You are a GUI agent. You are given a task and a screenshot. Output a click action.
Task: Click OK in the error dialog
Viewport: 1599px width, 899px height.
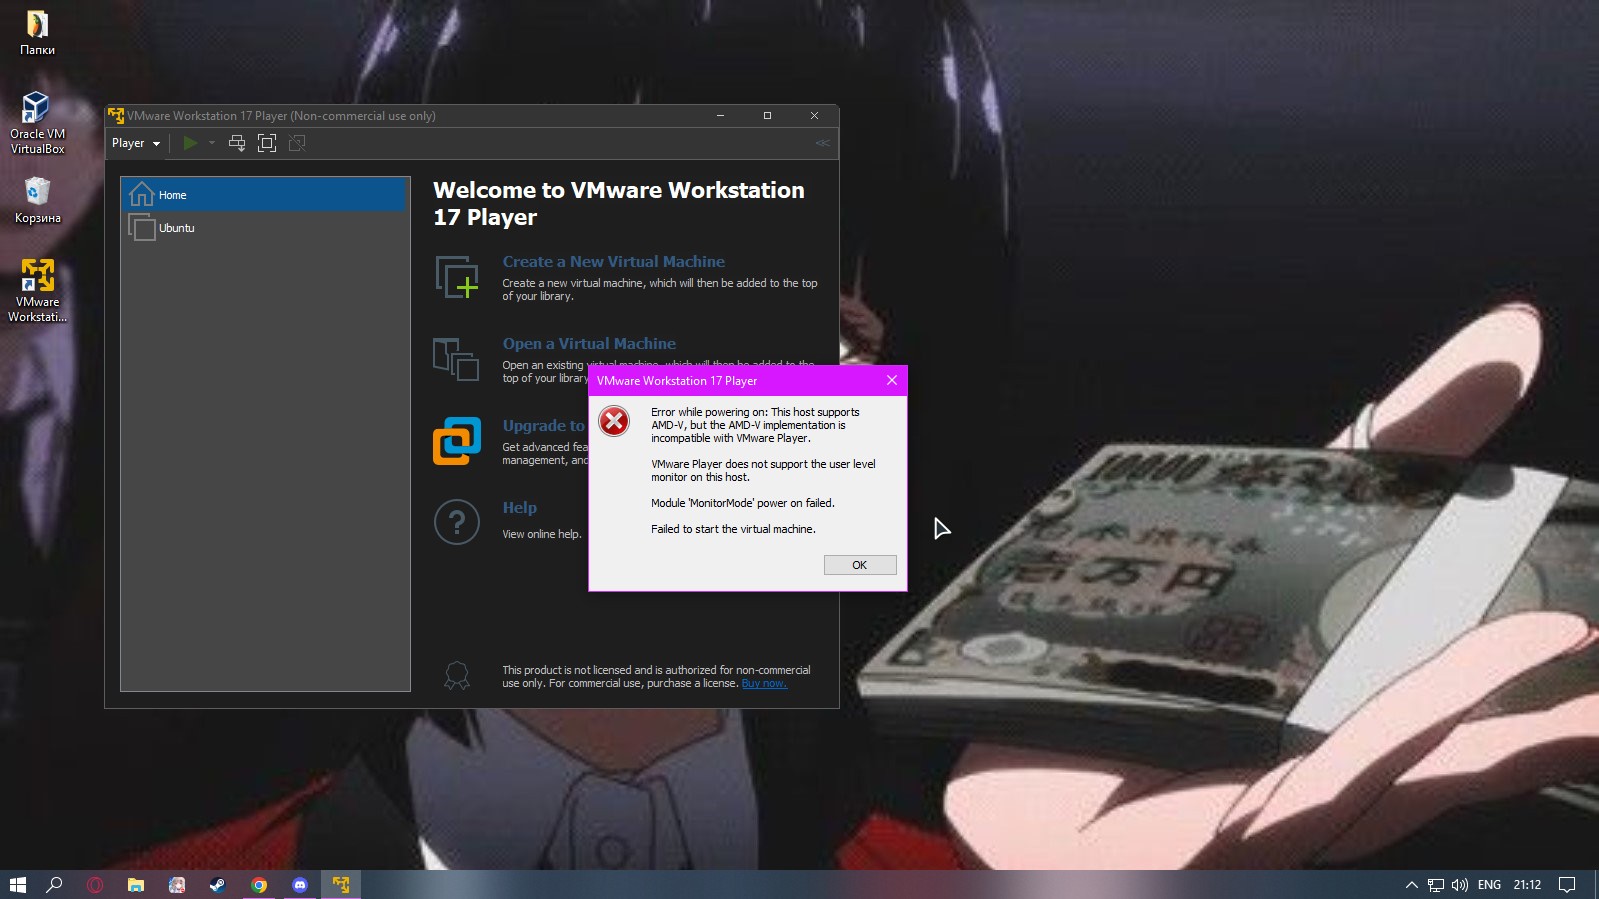pos(859,565)
